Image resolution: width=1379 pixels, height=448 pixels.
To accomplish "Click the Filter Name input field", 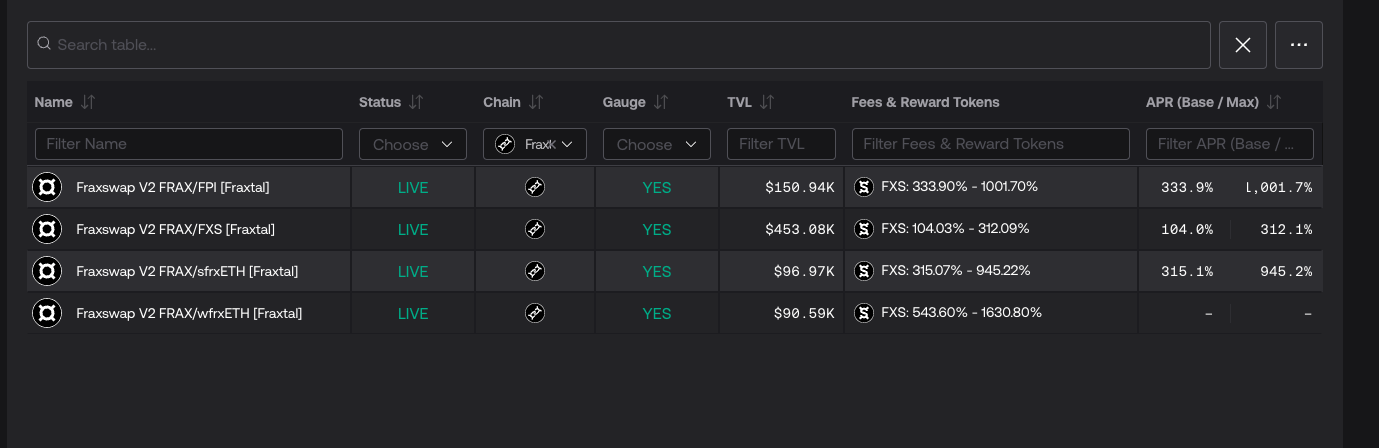I will tap(189, 144).
